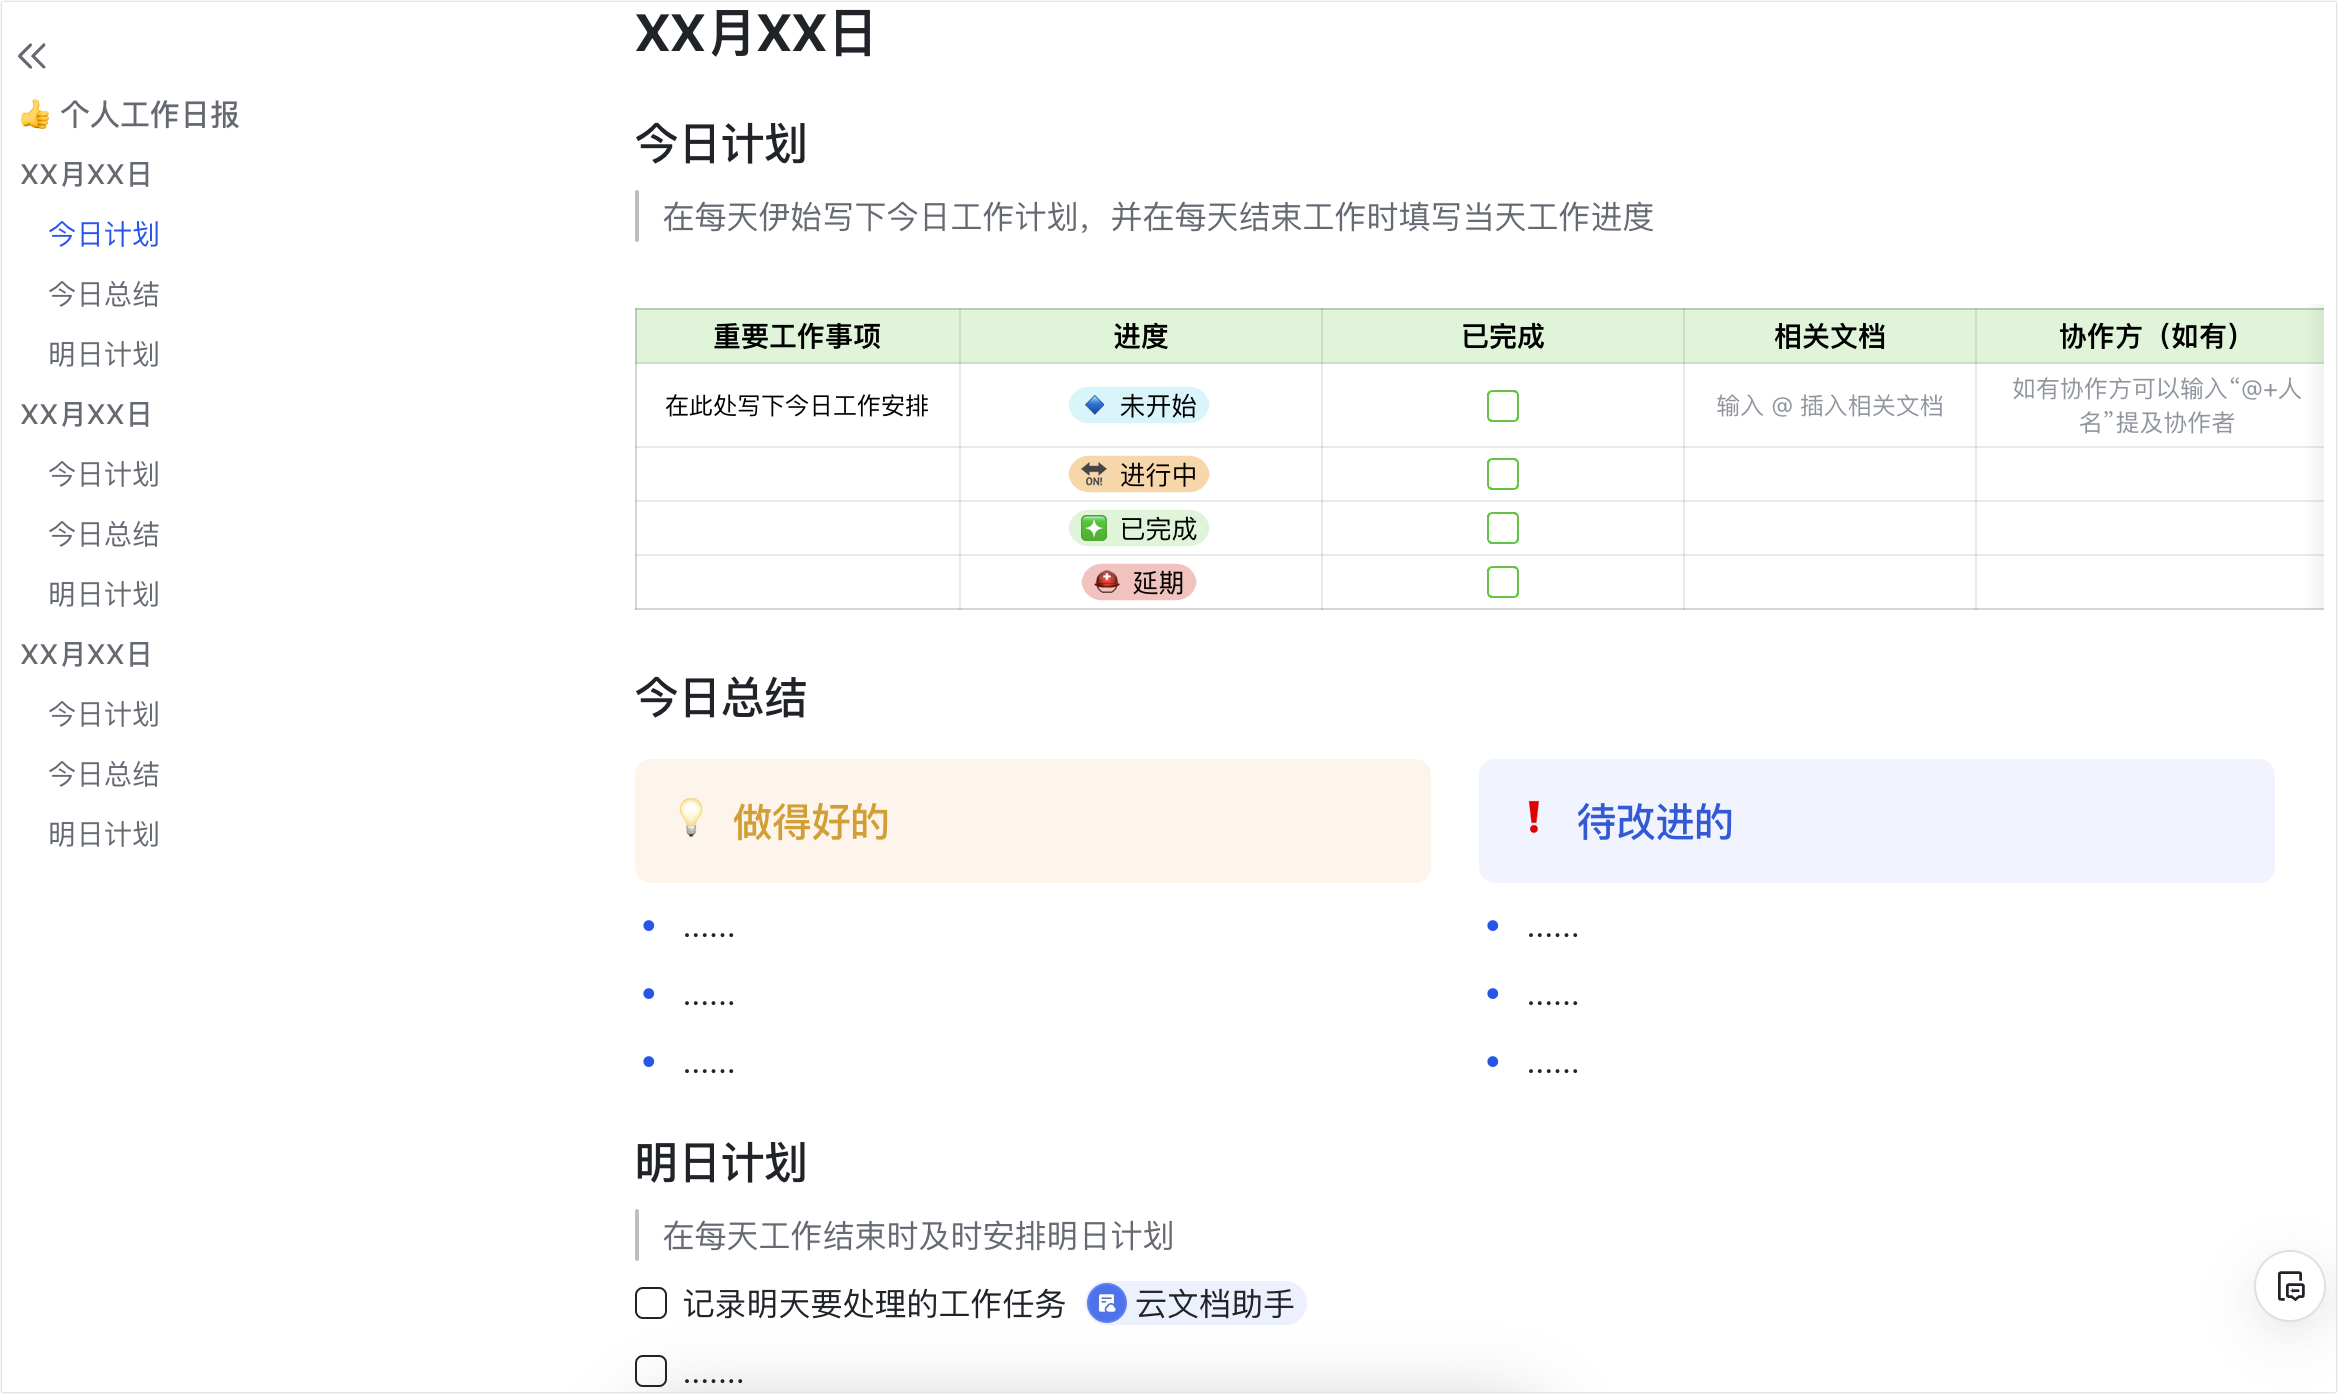This screenshot has height=1394, width=2338.
Task: Check the box for 记录明天要处理的工作任务
Action: click(x=650, y=1304)
